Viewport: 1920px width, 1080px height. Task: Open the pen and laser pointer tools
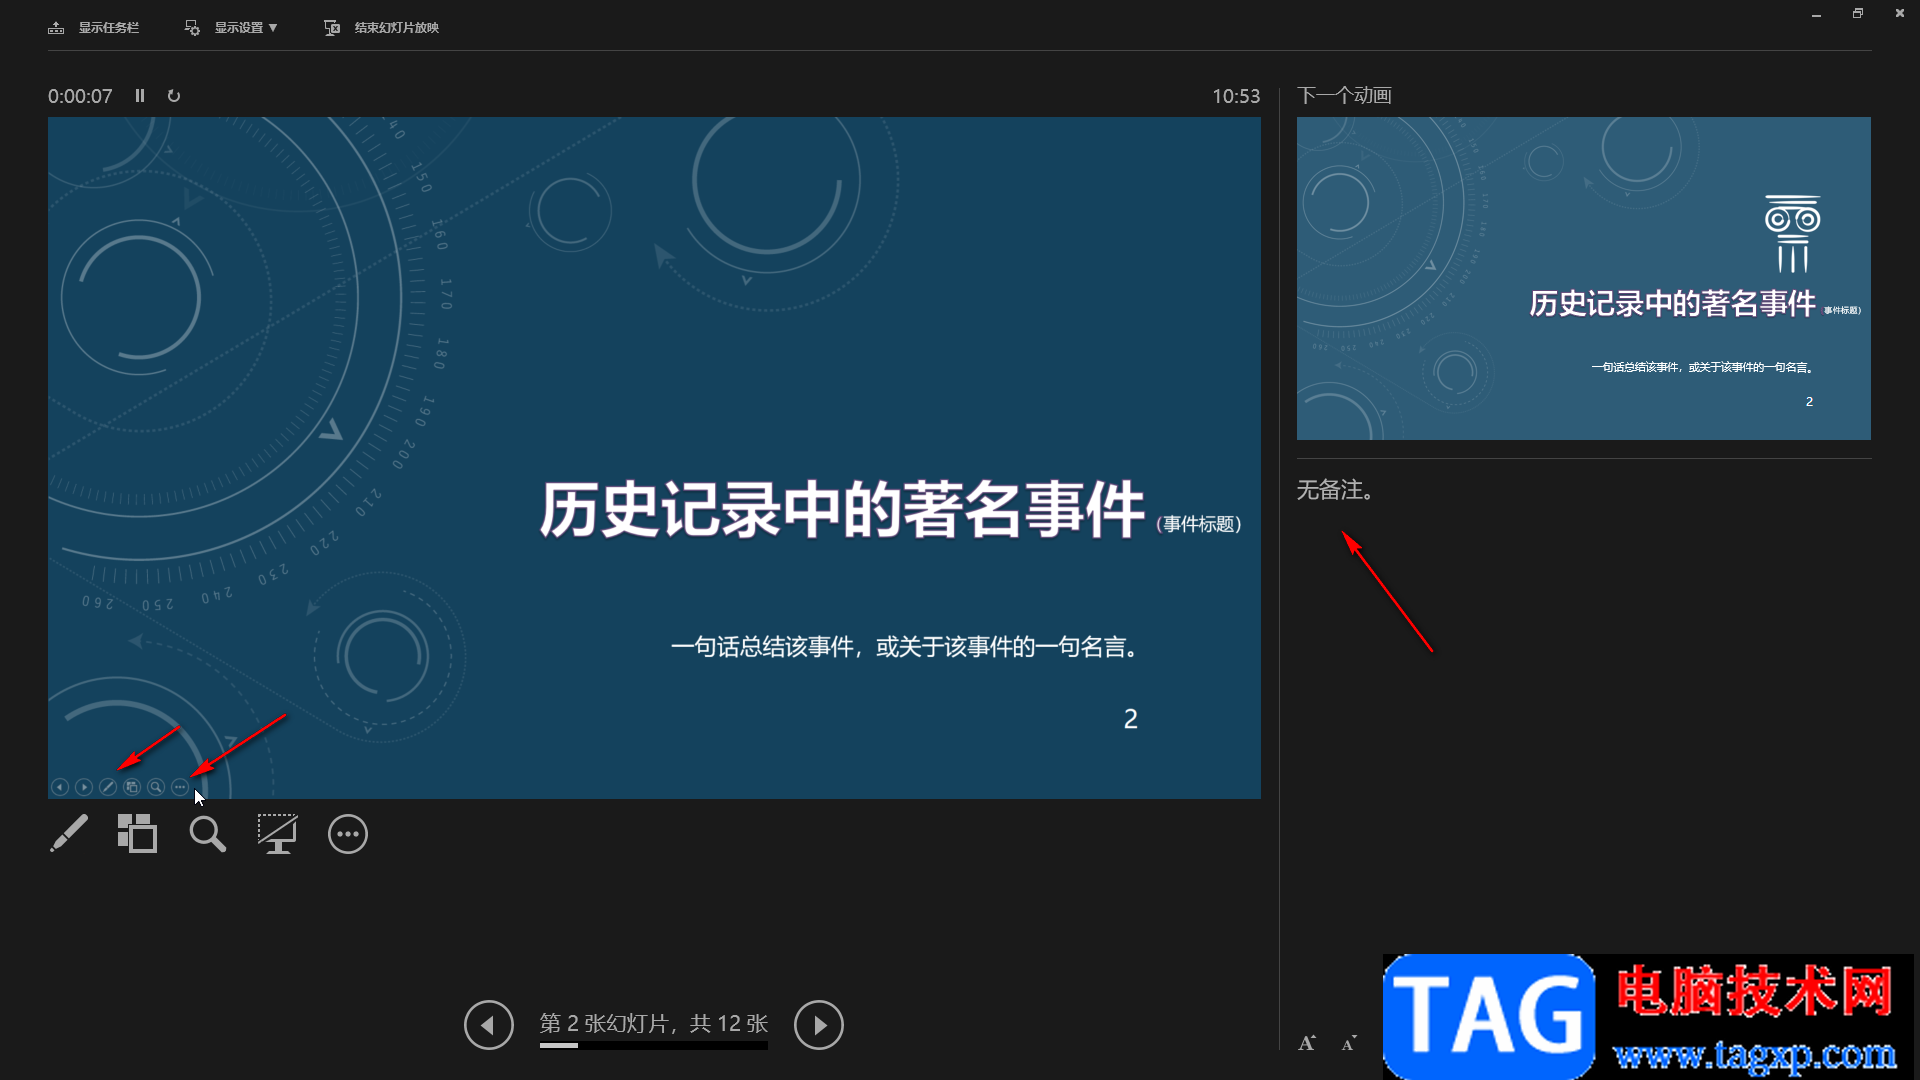coord(69,833)
